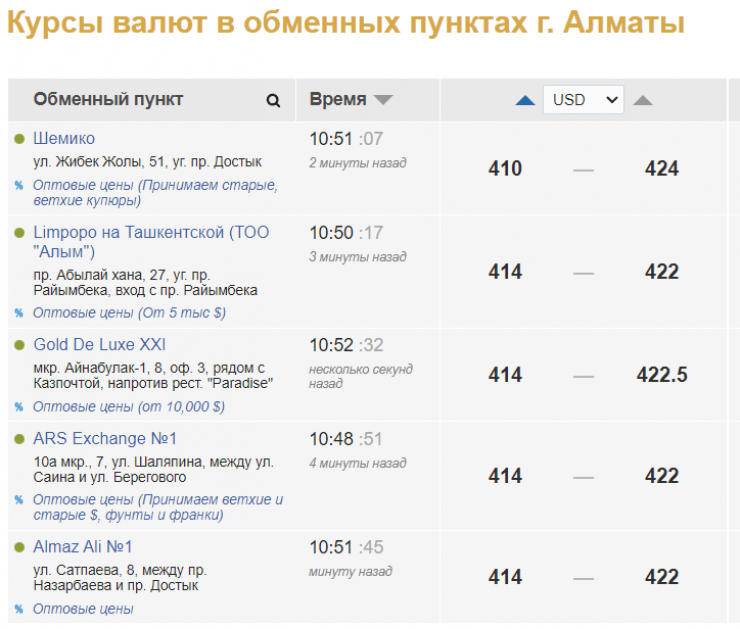740x629 pixels.
Task: Click percent icon beside Gold De Luxe wholesale
Action: click(x=18, y=407)
